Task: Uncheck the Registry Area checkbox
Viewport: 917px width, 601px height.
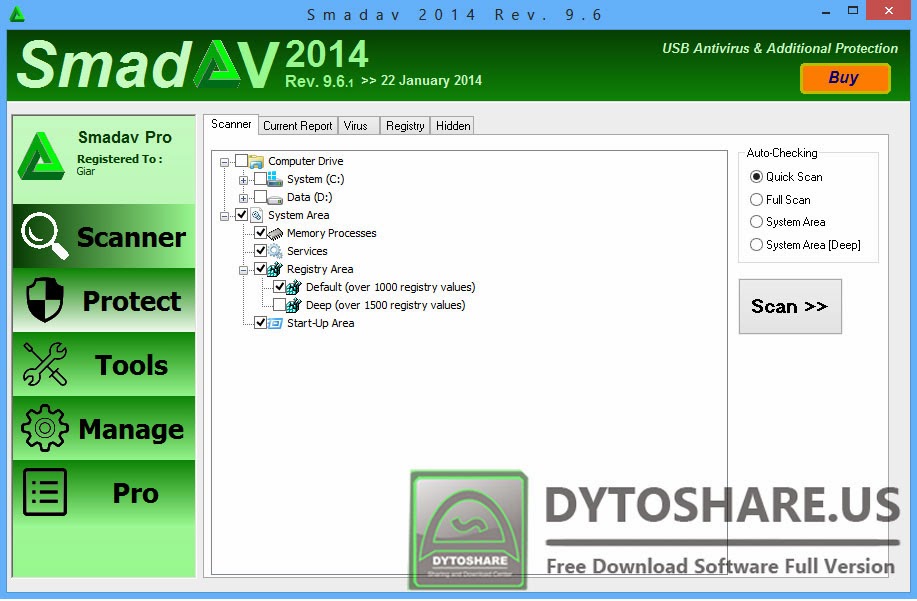Action: point(260,269)
